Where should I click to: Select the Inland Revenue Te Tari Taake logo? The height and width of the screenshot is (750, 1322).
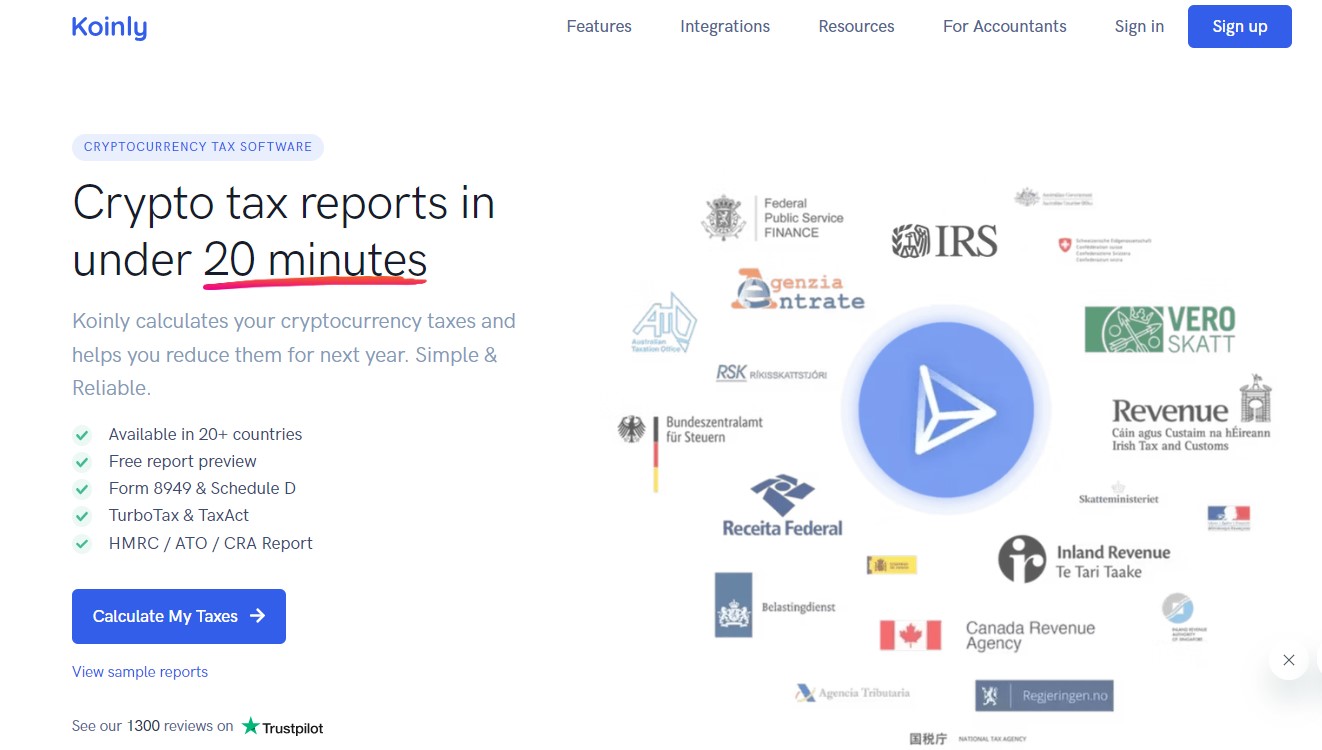1084,560
